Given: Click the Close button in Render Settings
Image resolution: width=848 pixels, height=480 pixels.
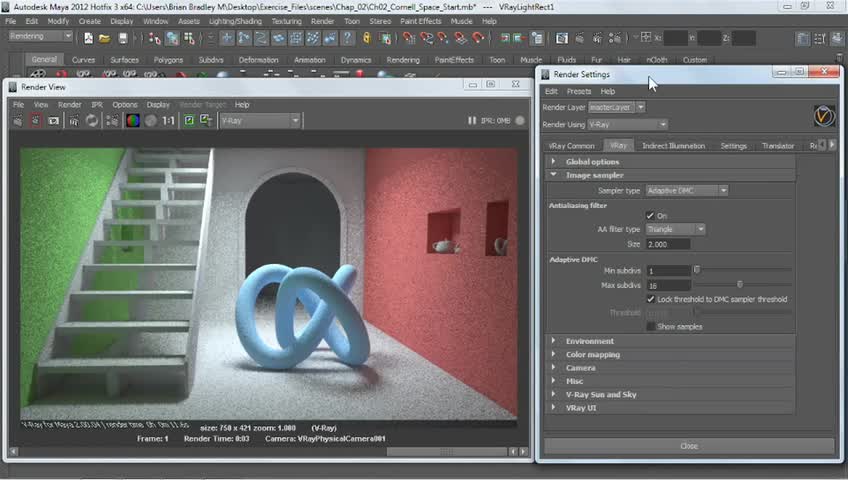Looking at the screenshot, I should pyautogui.click(x=689, y=446).
